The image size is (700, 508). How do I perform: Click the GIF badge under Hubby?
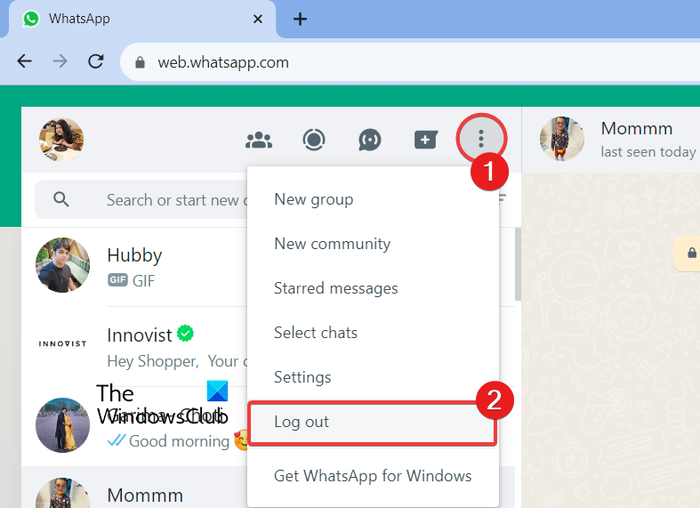coord(117,280)
